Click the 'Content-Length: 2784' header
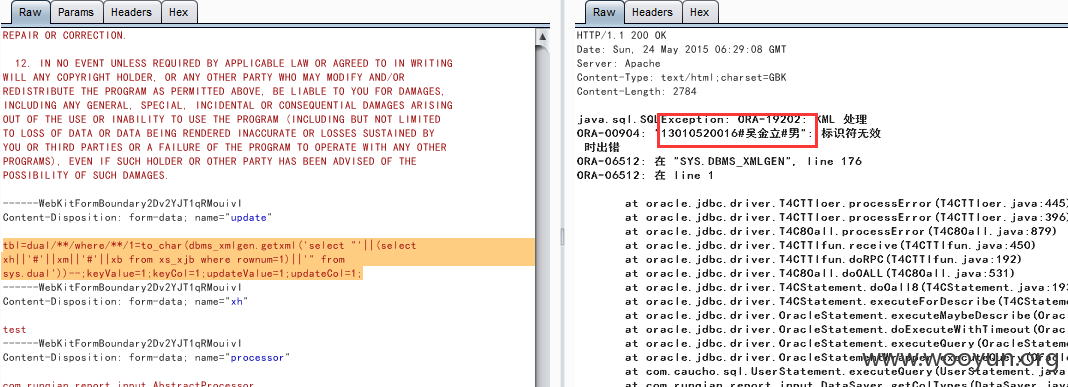 [636, 91]
